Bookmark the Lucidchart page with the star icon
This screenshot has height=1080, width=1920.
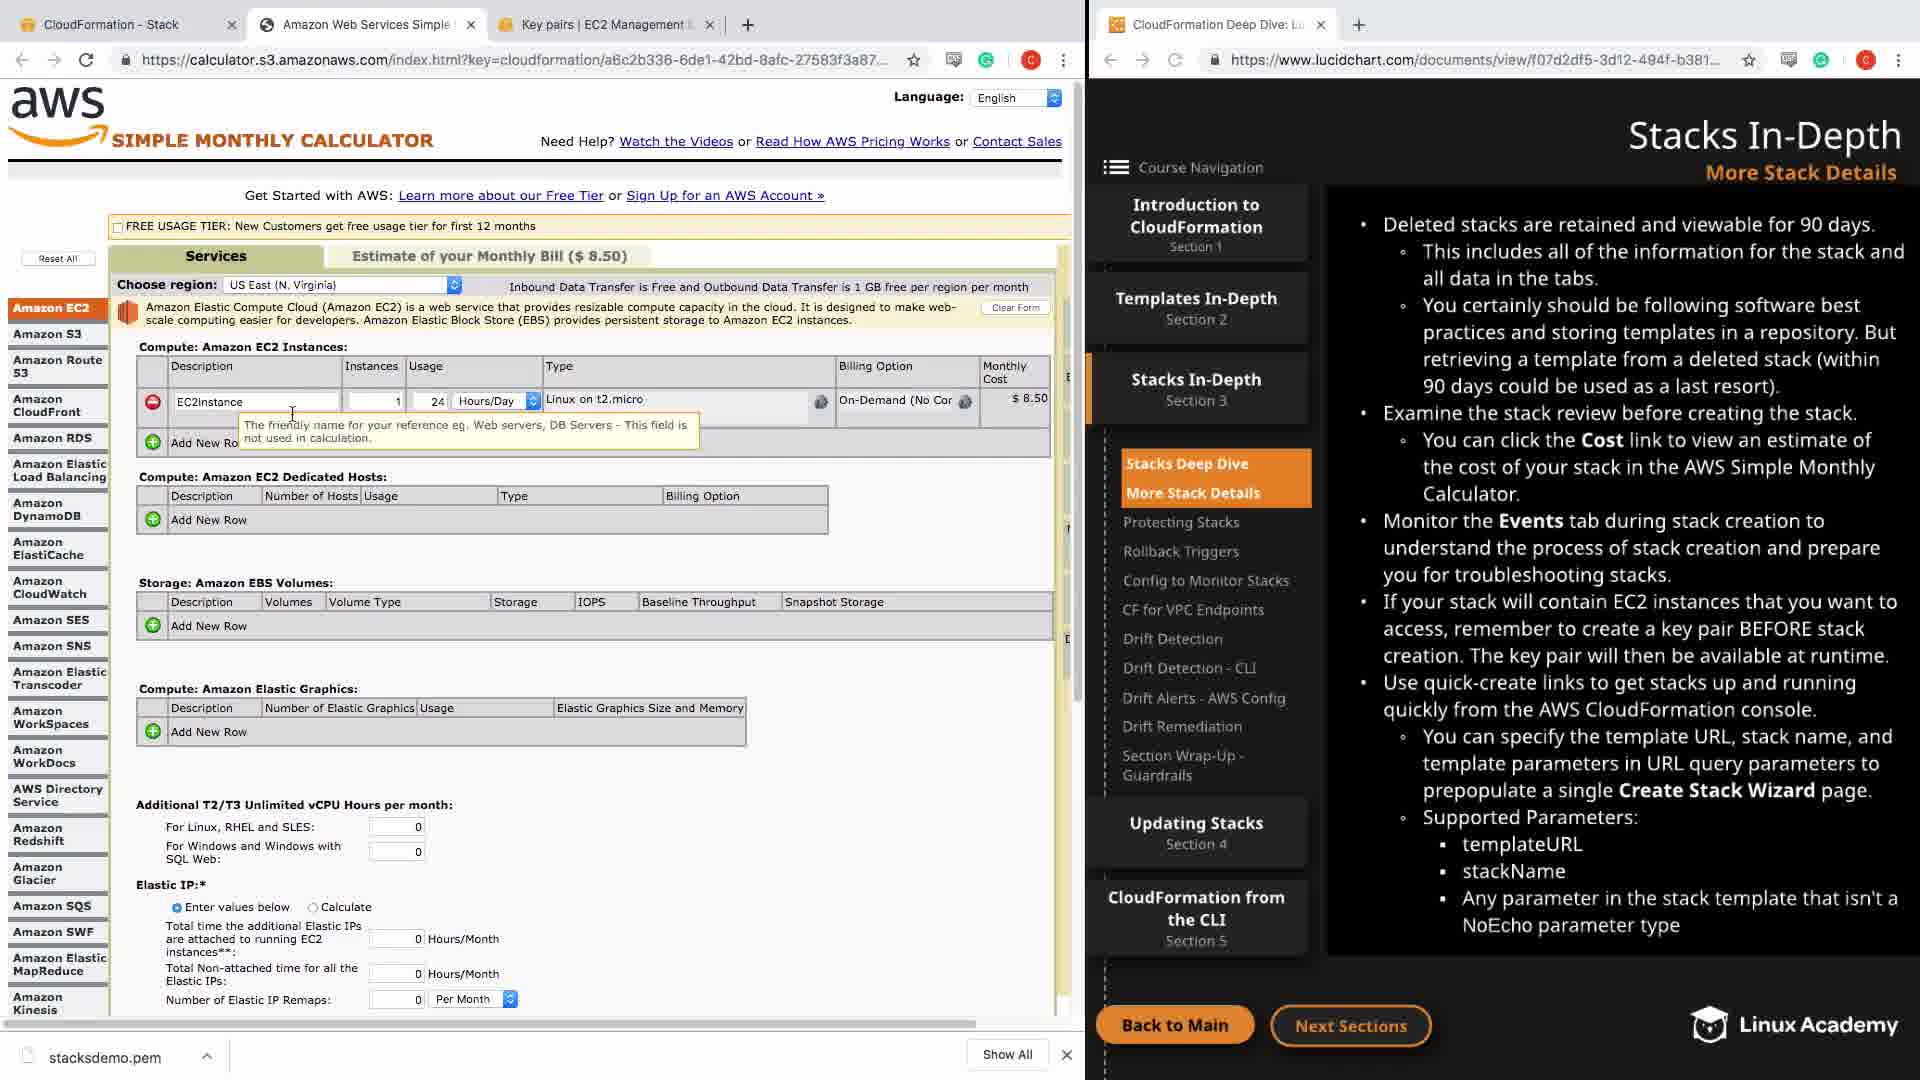(1748, 60)
